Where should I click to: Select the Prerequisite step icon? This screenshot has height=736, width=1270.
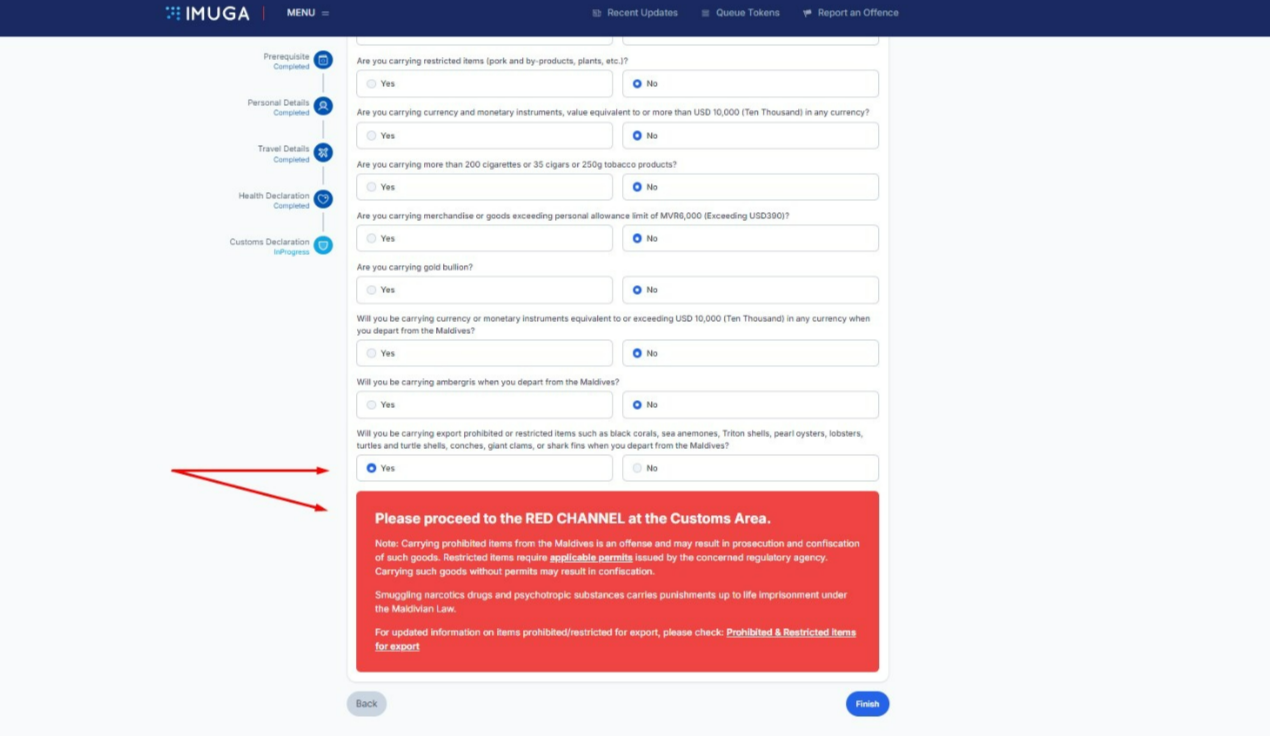click(x=323, y=60)
